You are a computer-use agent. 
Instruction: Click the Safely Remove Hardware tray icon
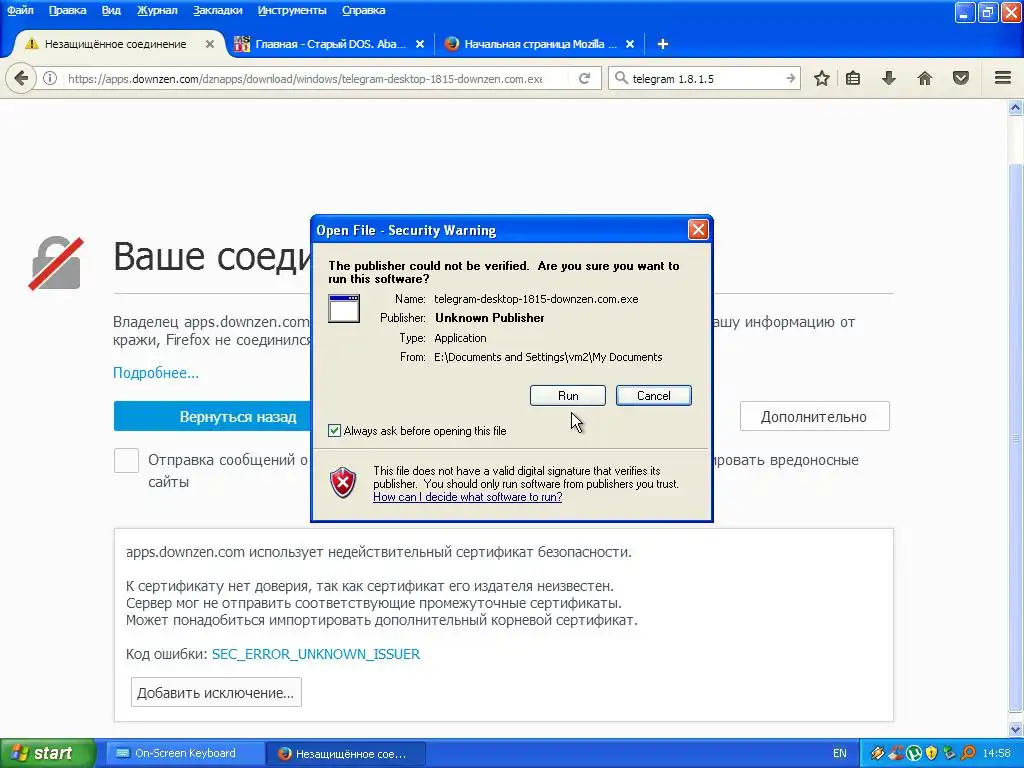[x=950, y=754]
